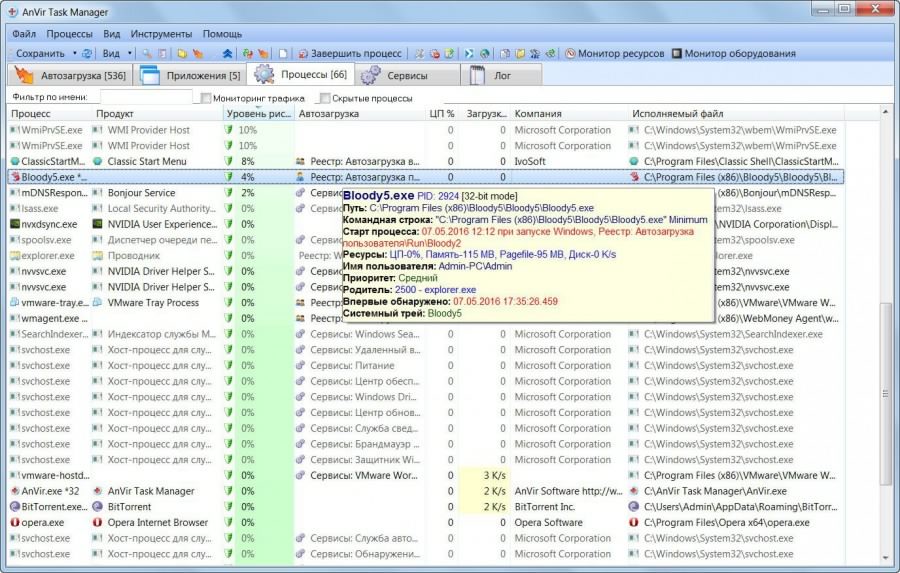The width and height of the screenshot is (900, 573).
Task: Click the blue double up-arrow toolbar icon
Action: tap(227, 53)
